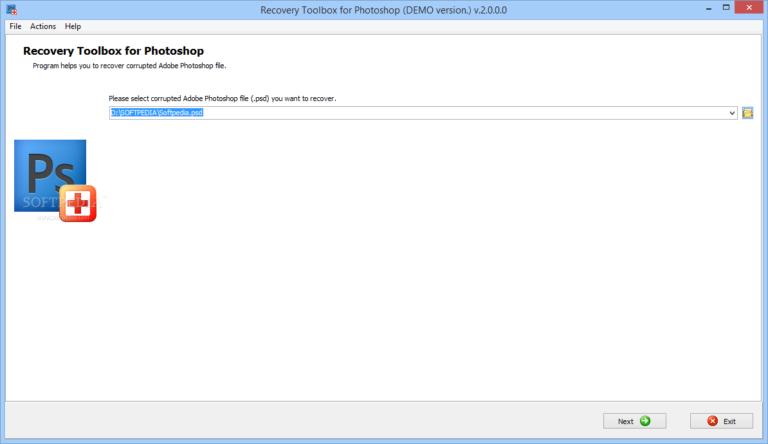Click the Photoshop Ps logo image
Screen dimensions: 768x444
point(48,173)
